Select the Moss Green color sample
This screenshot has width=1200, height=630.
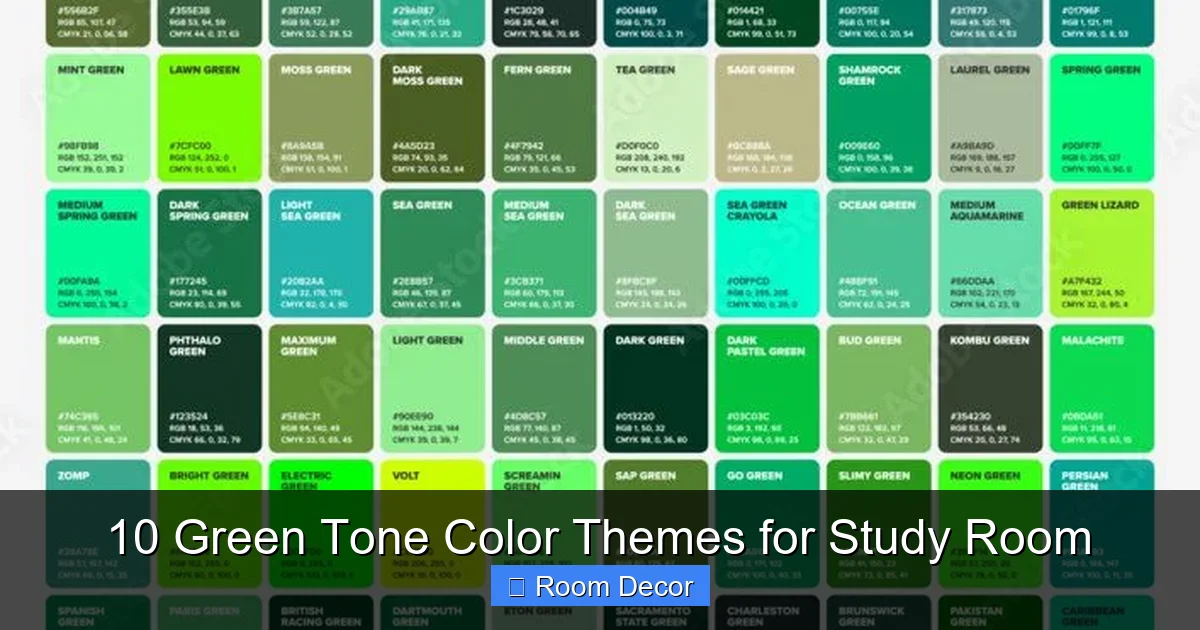[x=321, y=117]
